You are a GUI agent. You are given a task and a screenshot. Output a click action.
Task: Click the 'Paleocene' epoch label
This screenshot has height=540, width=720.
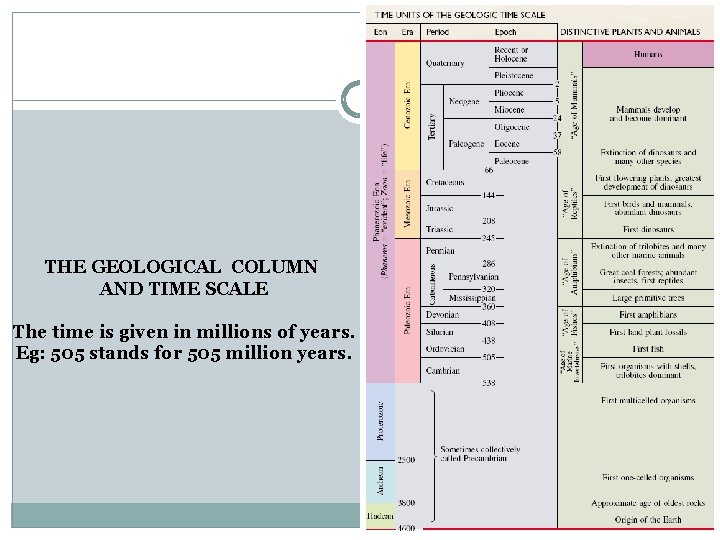[511, 161]
